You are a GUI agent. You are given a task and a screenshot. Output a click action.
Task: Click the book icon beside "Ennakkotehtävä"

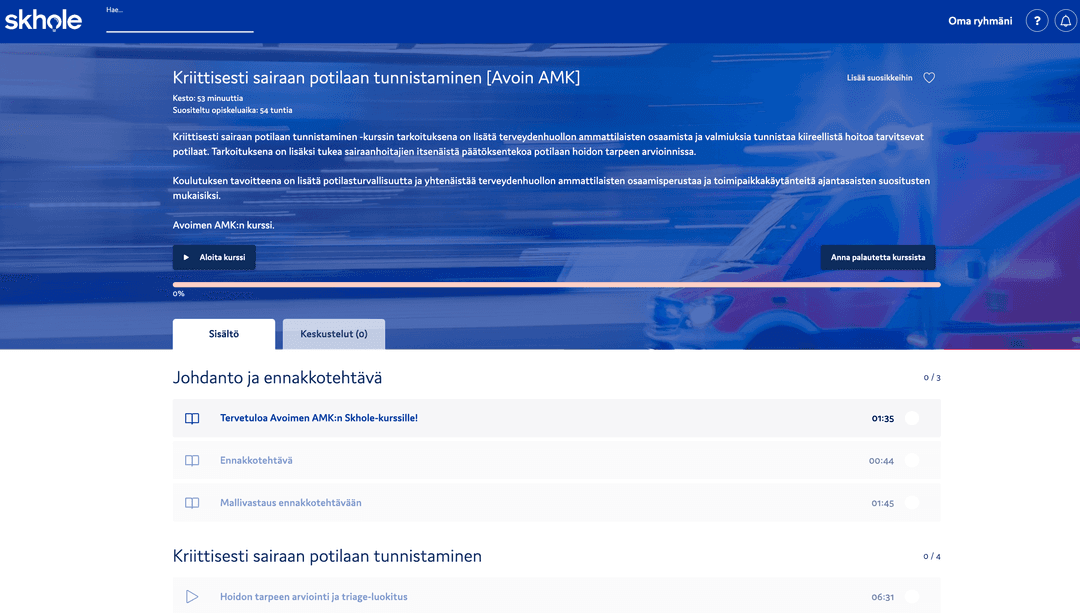click(x=192, y=460)
